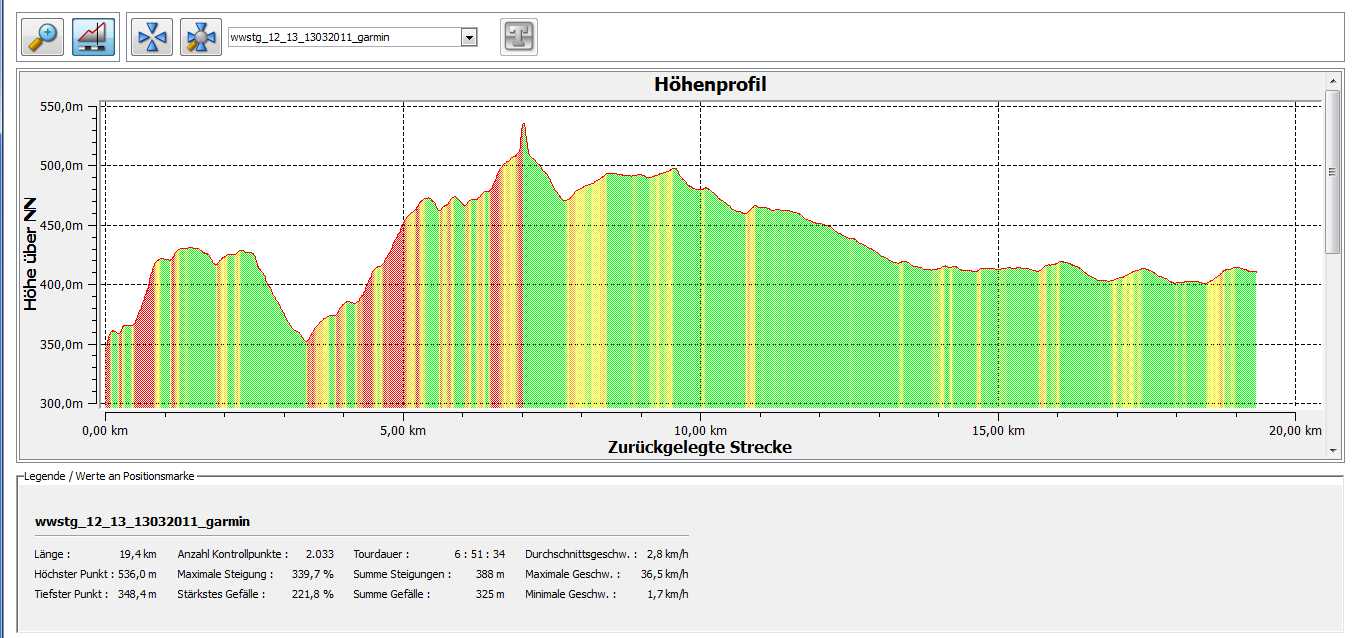Click the Tourdauer value 6 : 51 : 34
The image size is (1355, 638).
[x=479, y=554]
